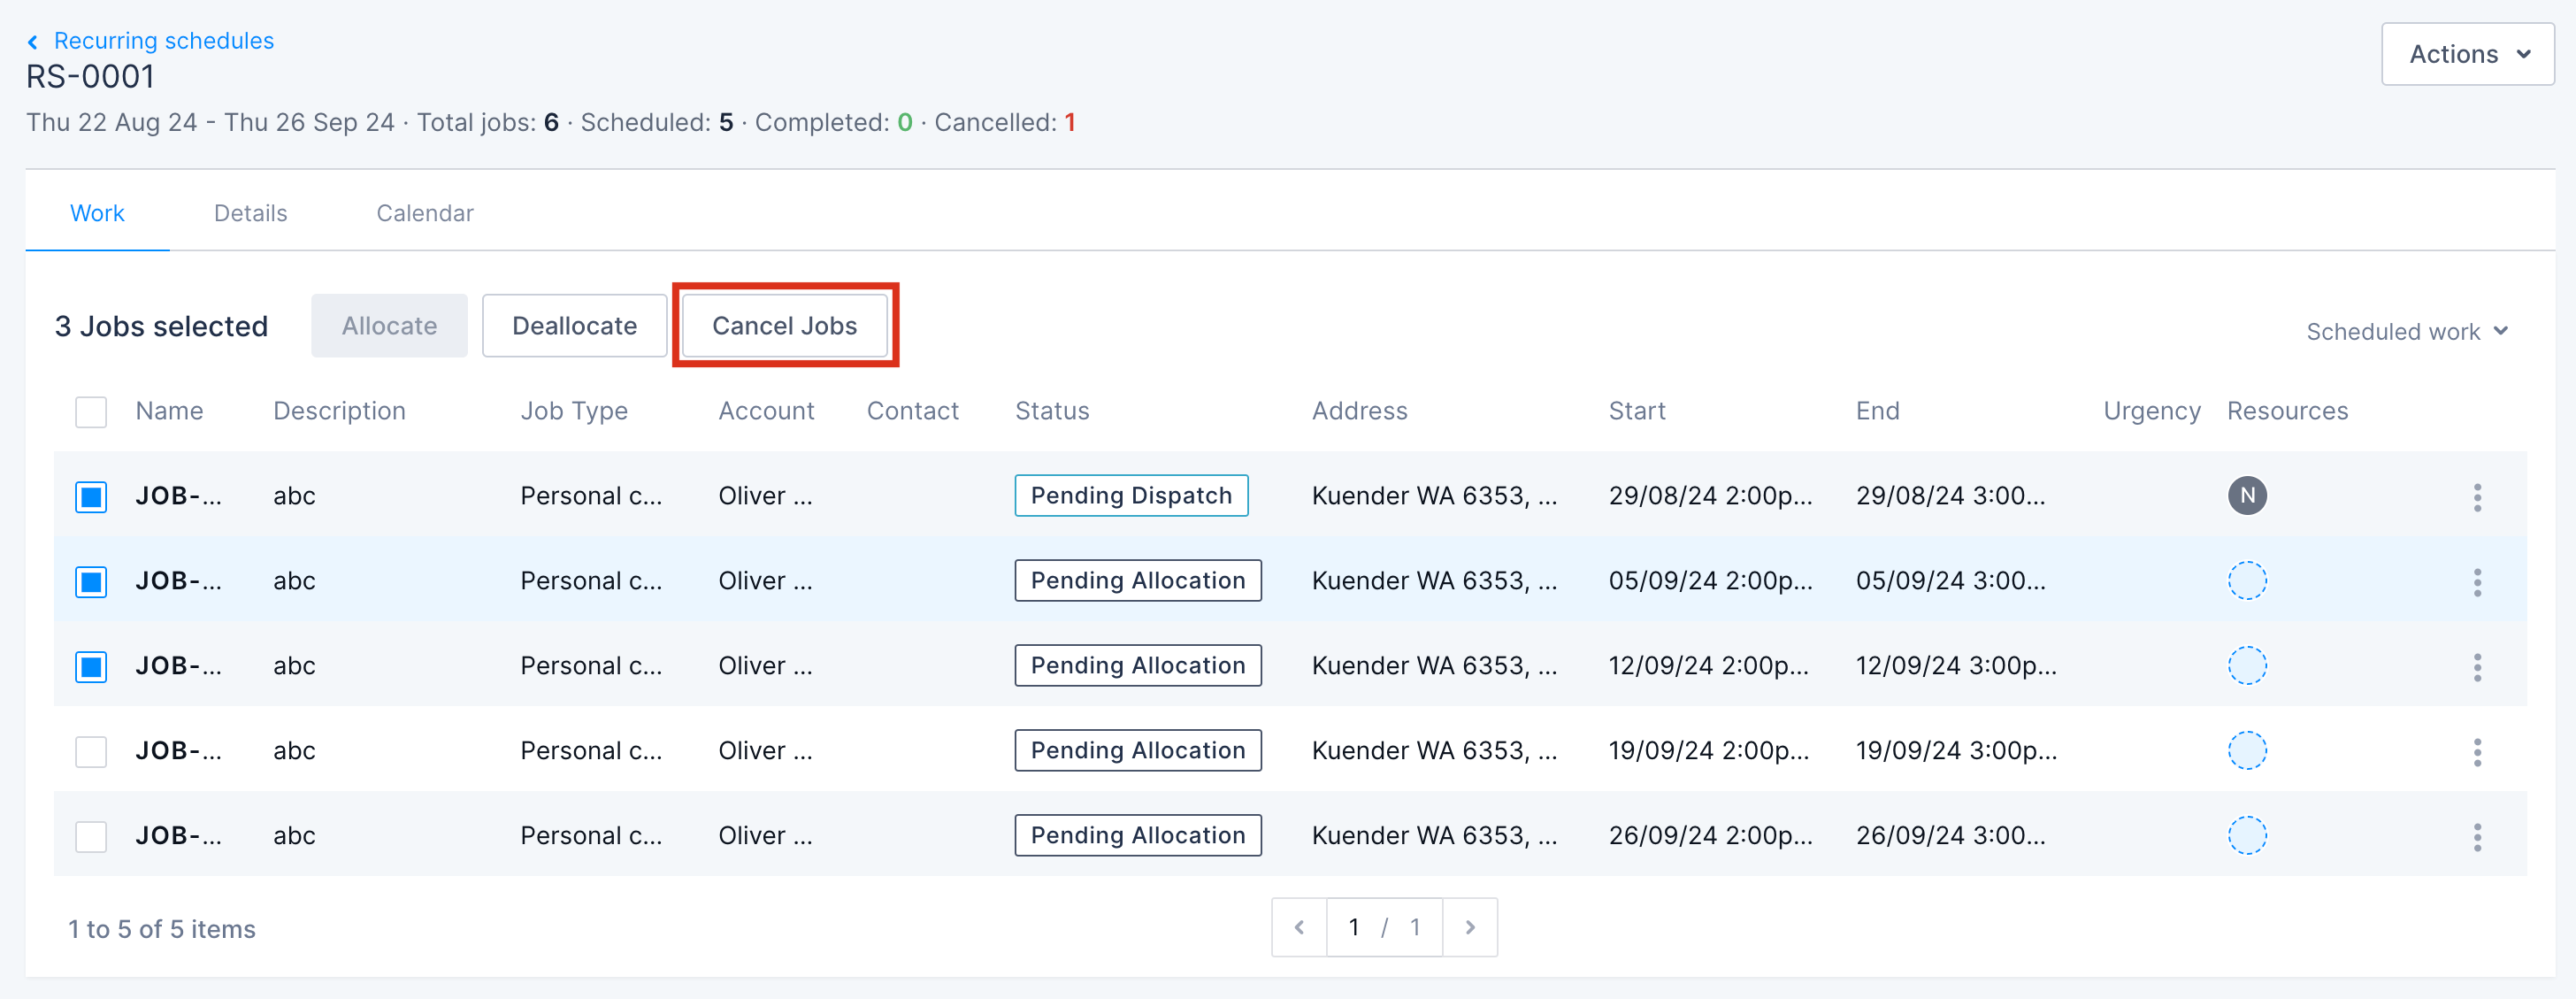Click back chevron to Recurring schedules
Image resolution: width=2576 pixels, height=999 pixels.
point(33,42)
